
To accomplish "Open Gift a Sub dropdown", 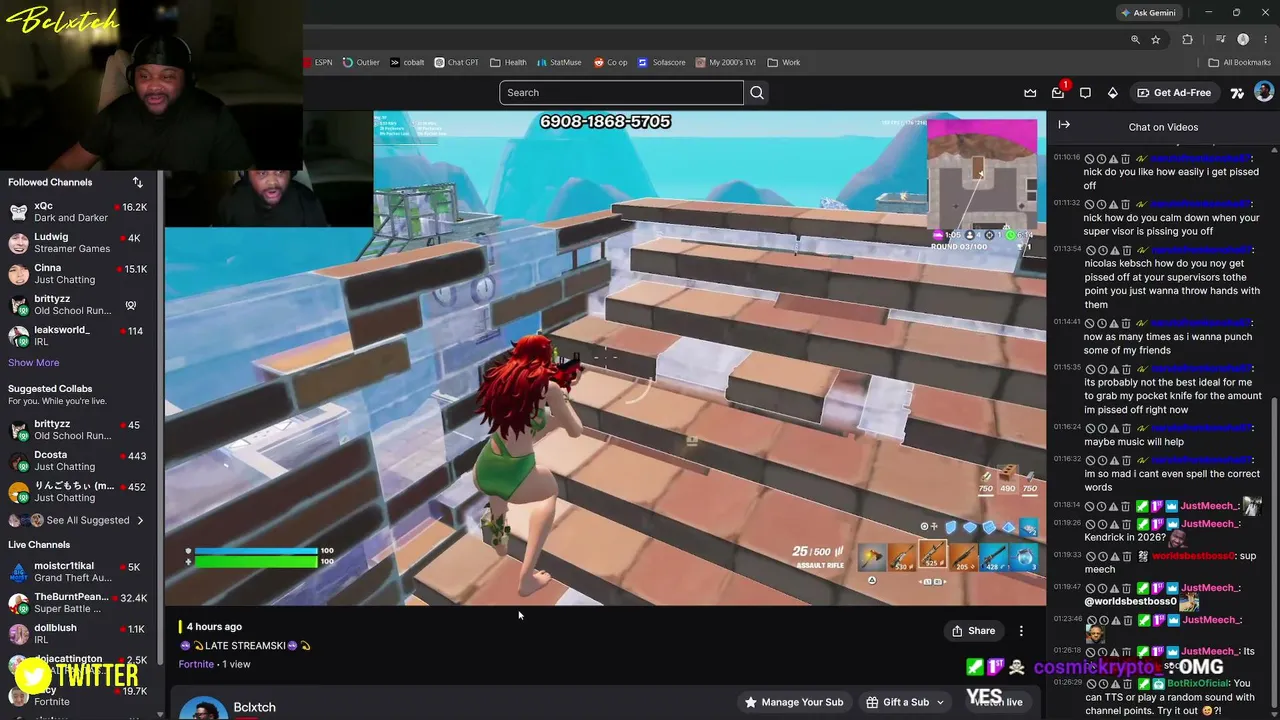I will (905, 702).
